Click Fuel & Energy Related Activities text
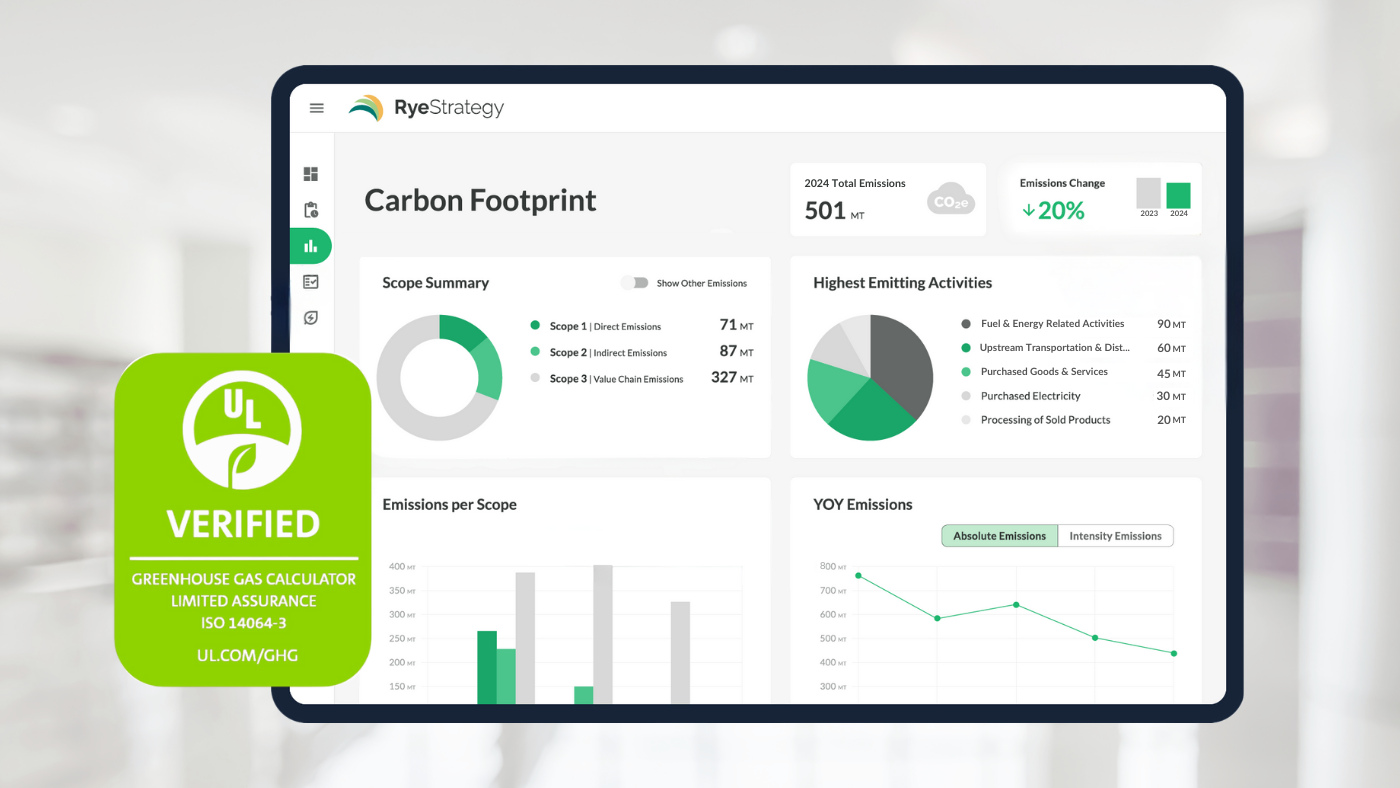The height and width of the screenshot is (788, 1400). pyautogui.click(x=1052, y=324)
